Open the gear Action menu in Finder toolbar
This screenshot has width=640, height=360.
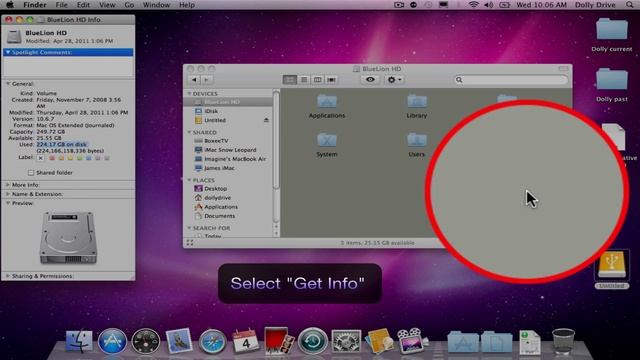(394, 80)
